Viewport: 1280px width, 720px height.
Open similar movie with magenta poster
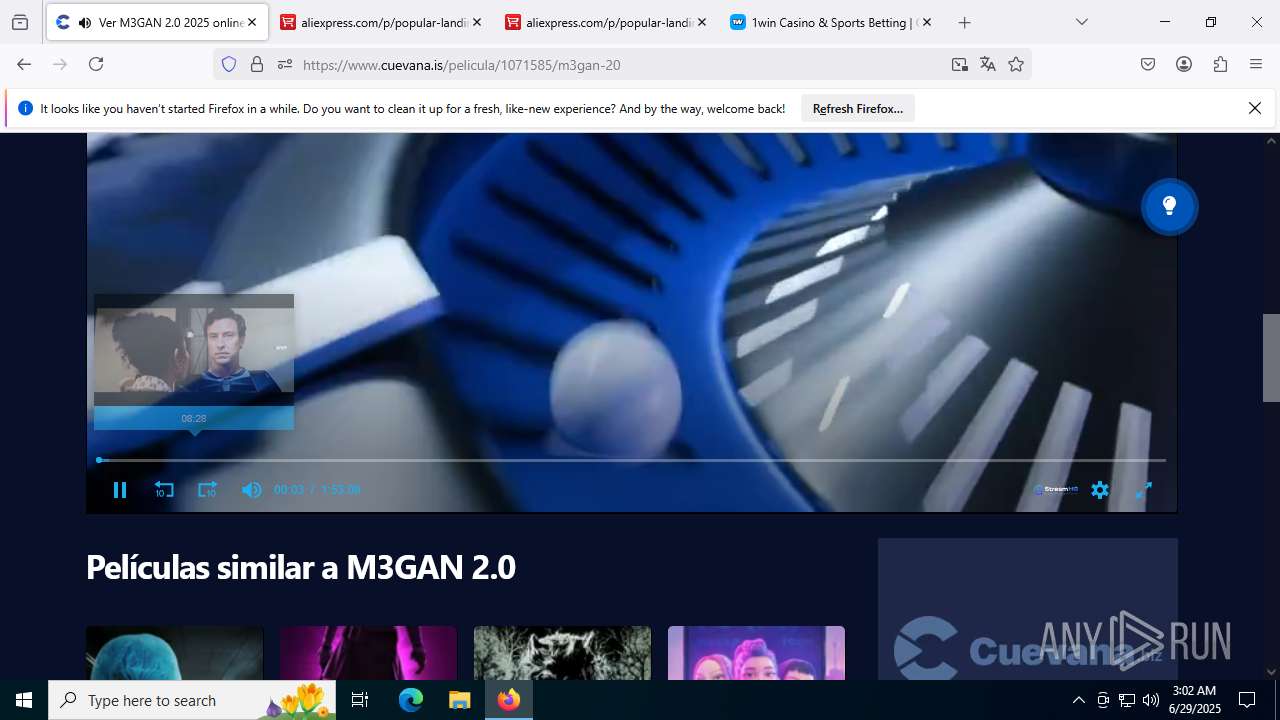368,653
